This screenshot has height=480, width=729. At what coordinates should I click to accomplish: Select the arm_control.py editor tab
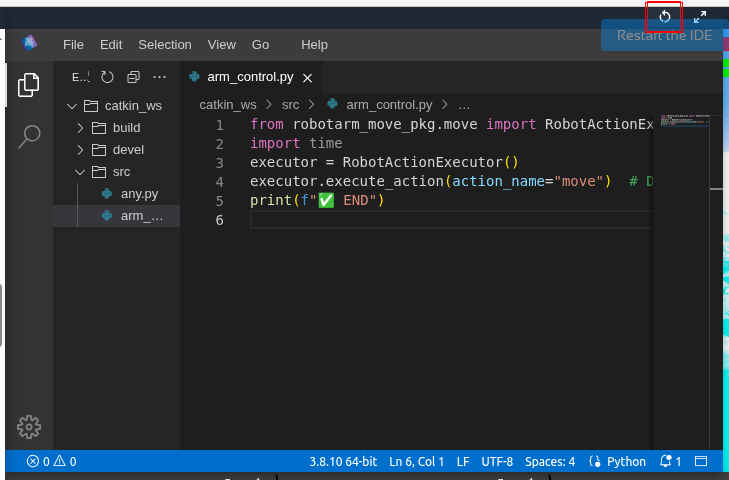point(250,77)
